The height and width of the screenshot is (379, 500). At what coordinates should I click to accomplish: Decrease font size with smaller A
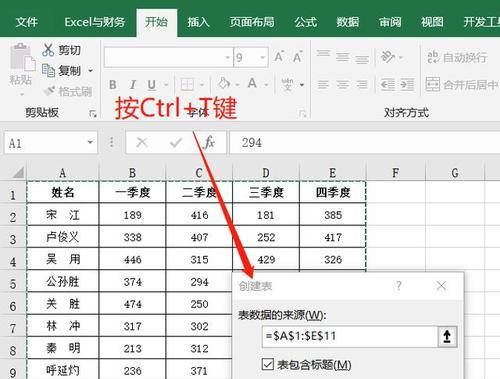[x=297, y=57]
